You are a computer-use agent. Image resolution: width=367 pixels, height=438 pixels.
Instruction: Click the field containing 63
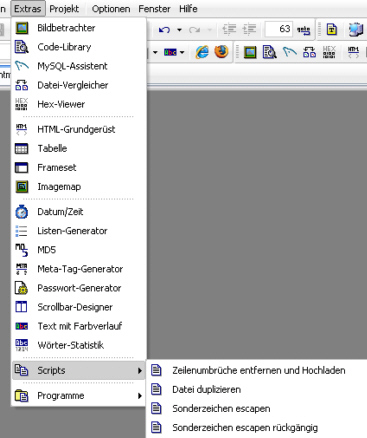[279, 29]
